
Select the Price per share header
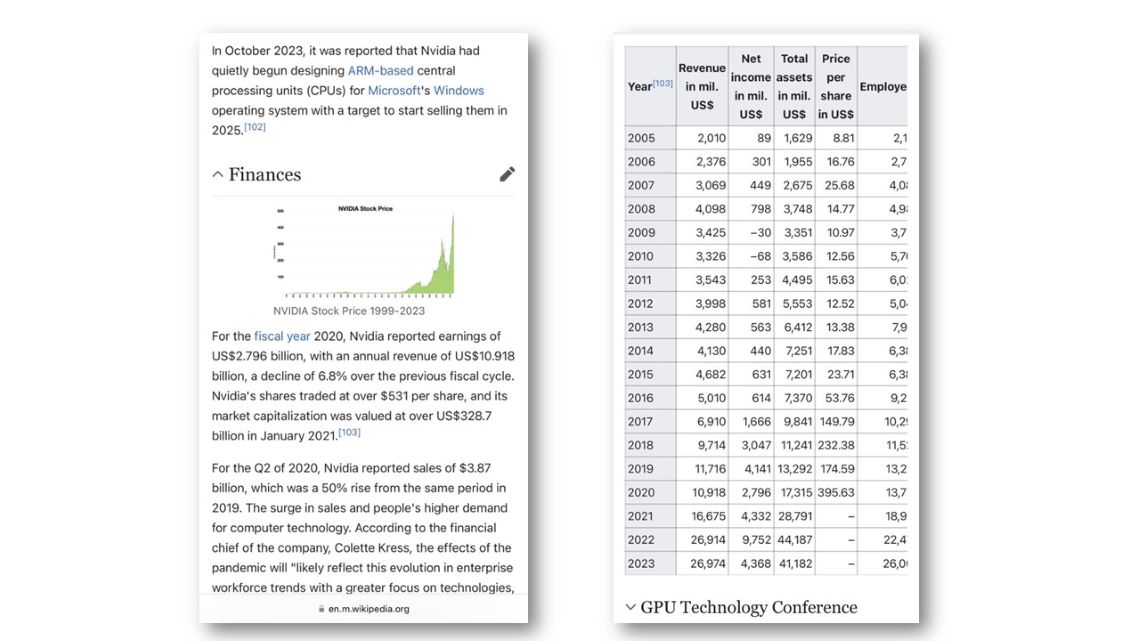(x=836, y=86)
